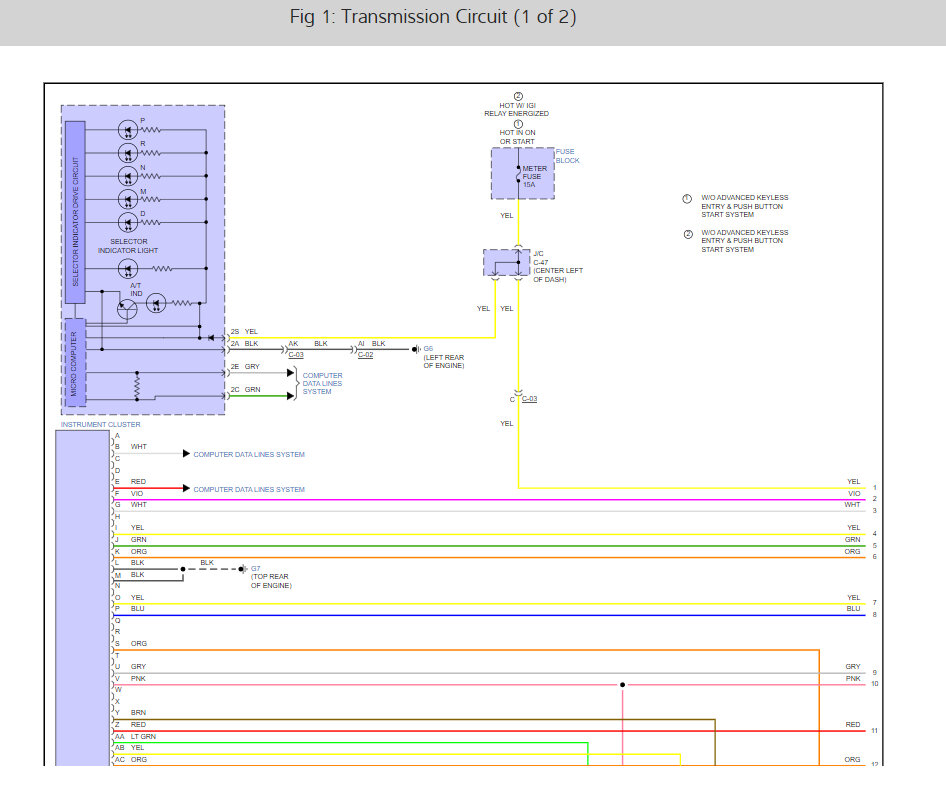Viewport: 946px width, 798px height.
Task: Open Computer Data Lines System link beside GRY/GRN wires
Action: (x=323, y=383)
